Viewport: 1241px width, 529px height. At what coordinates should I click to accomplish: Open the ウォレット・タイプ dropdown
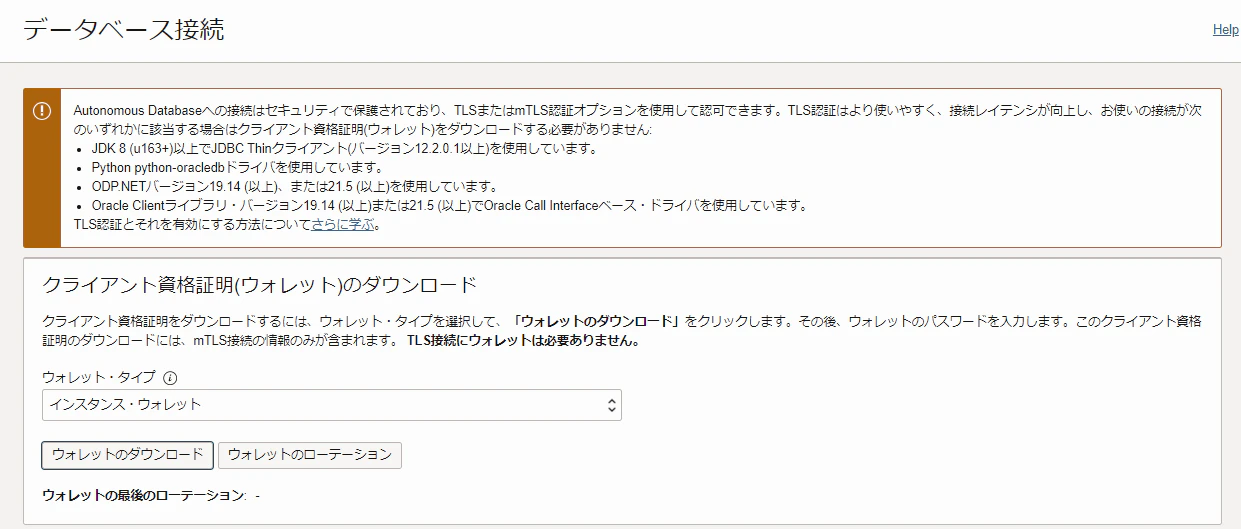pyautogui.click(x=332, y=405)
